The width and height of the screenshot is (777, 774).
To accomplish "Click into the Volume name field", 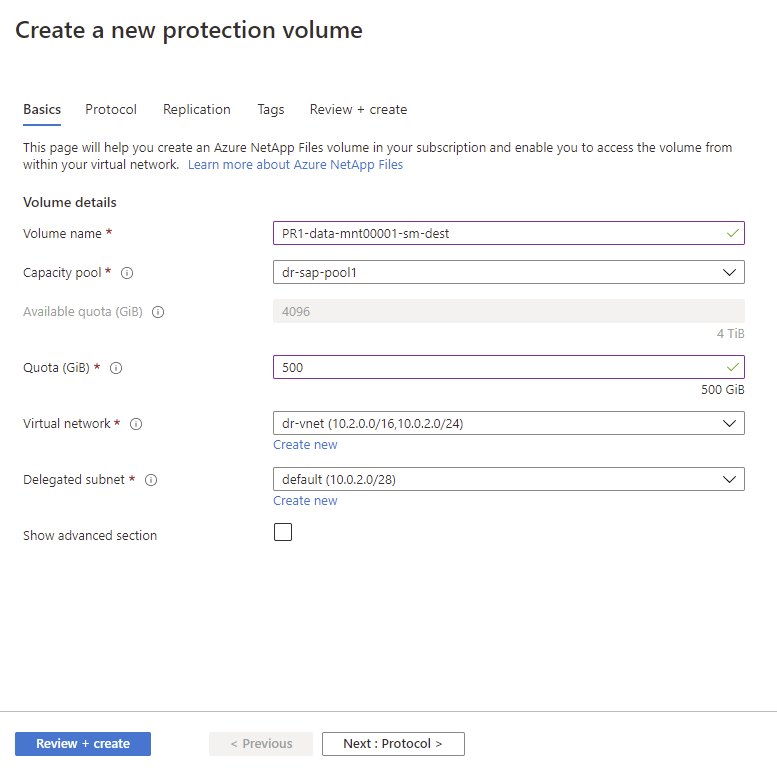I will coord(500,233).
